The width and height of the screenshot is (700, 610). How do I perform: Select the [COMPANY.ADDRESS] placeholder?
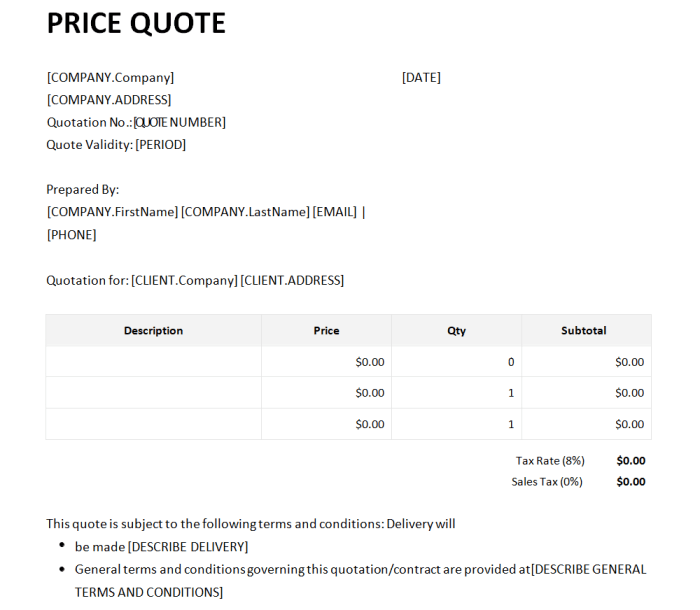[109, 100]
